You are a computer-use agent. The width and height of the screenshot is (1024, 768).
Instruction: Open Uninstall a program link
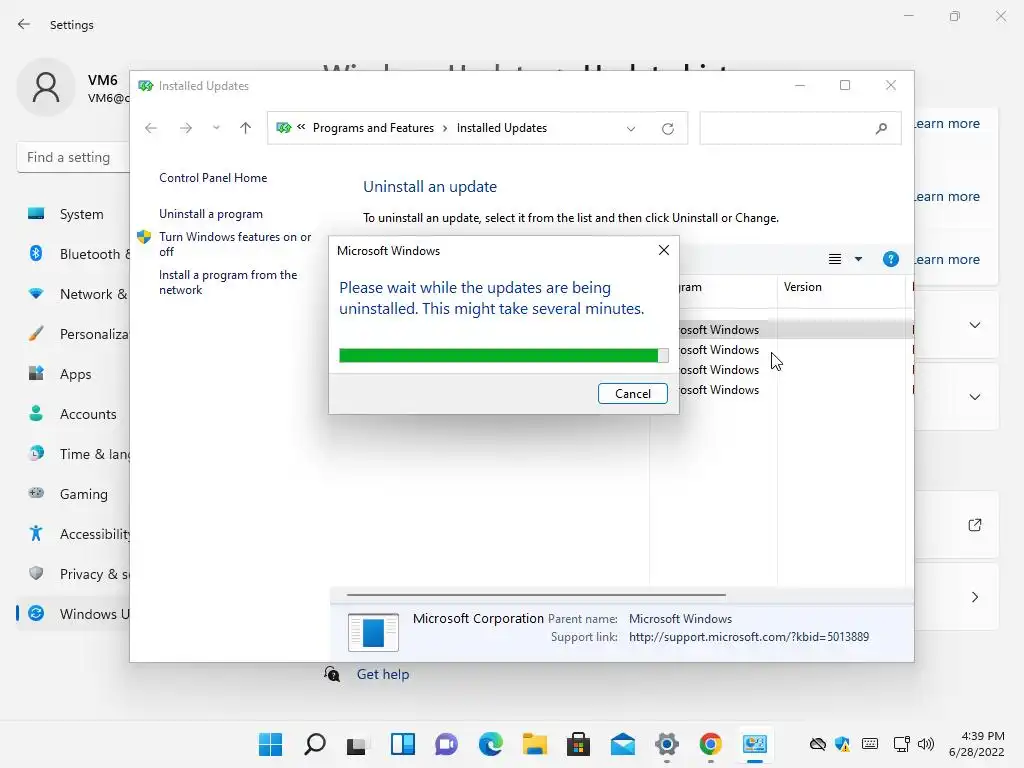click(211, 214)
